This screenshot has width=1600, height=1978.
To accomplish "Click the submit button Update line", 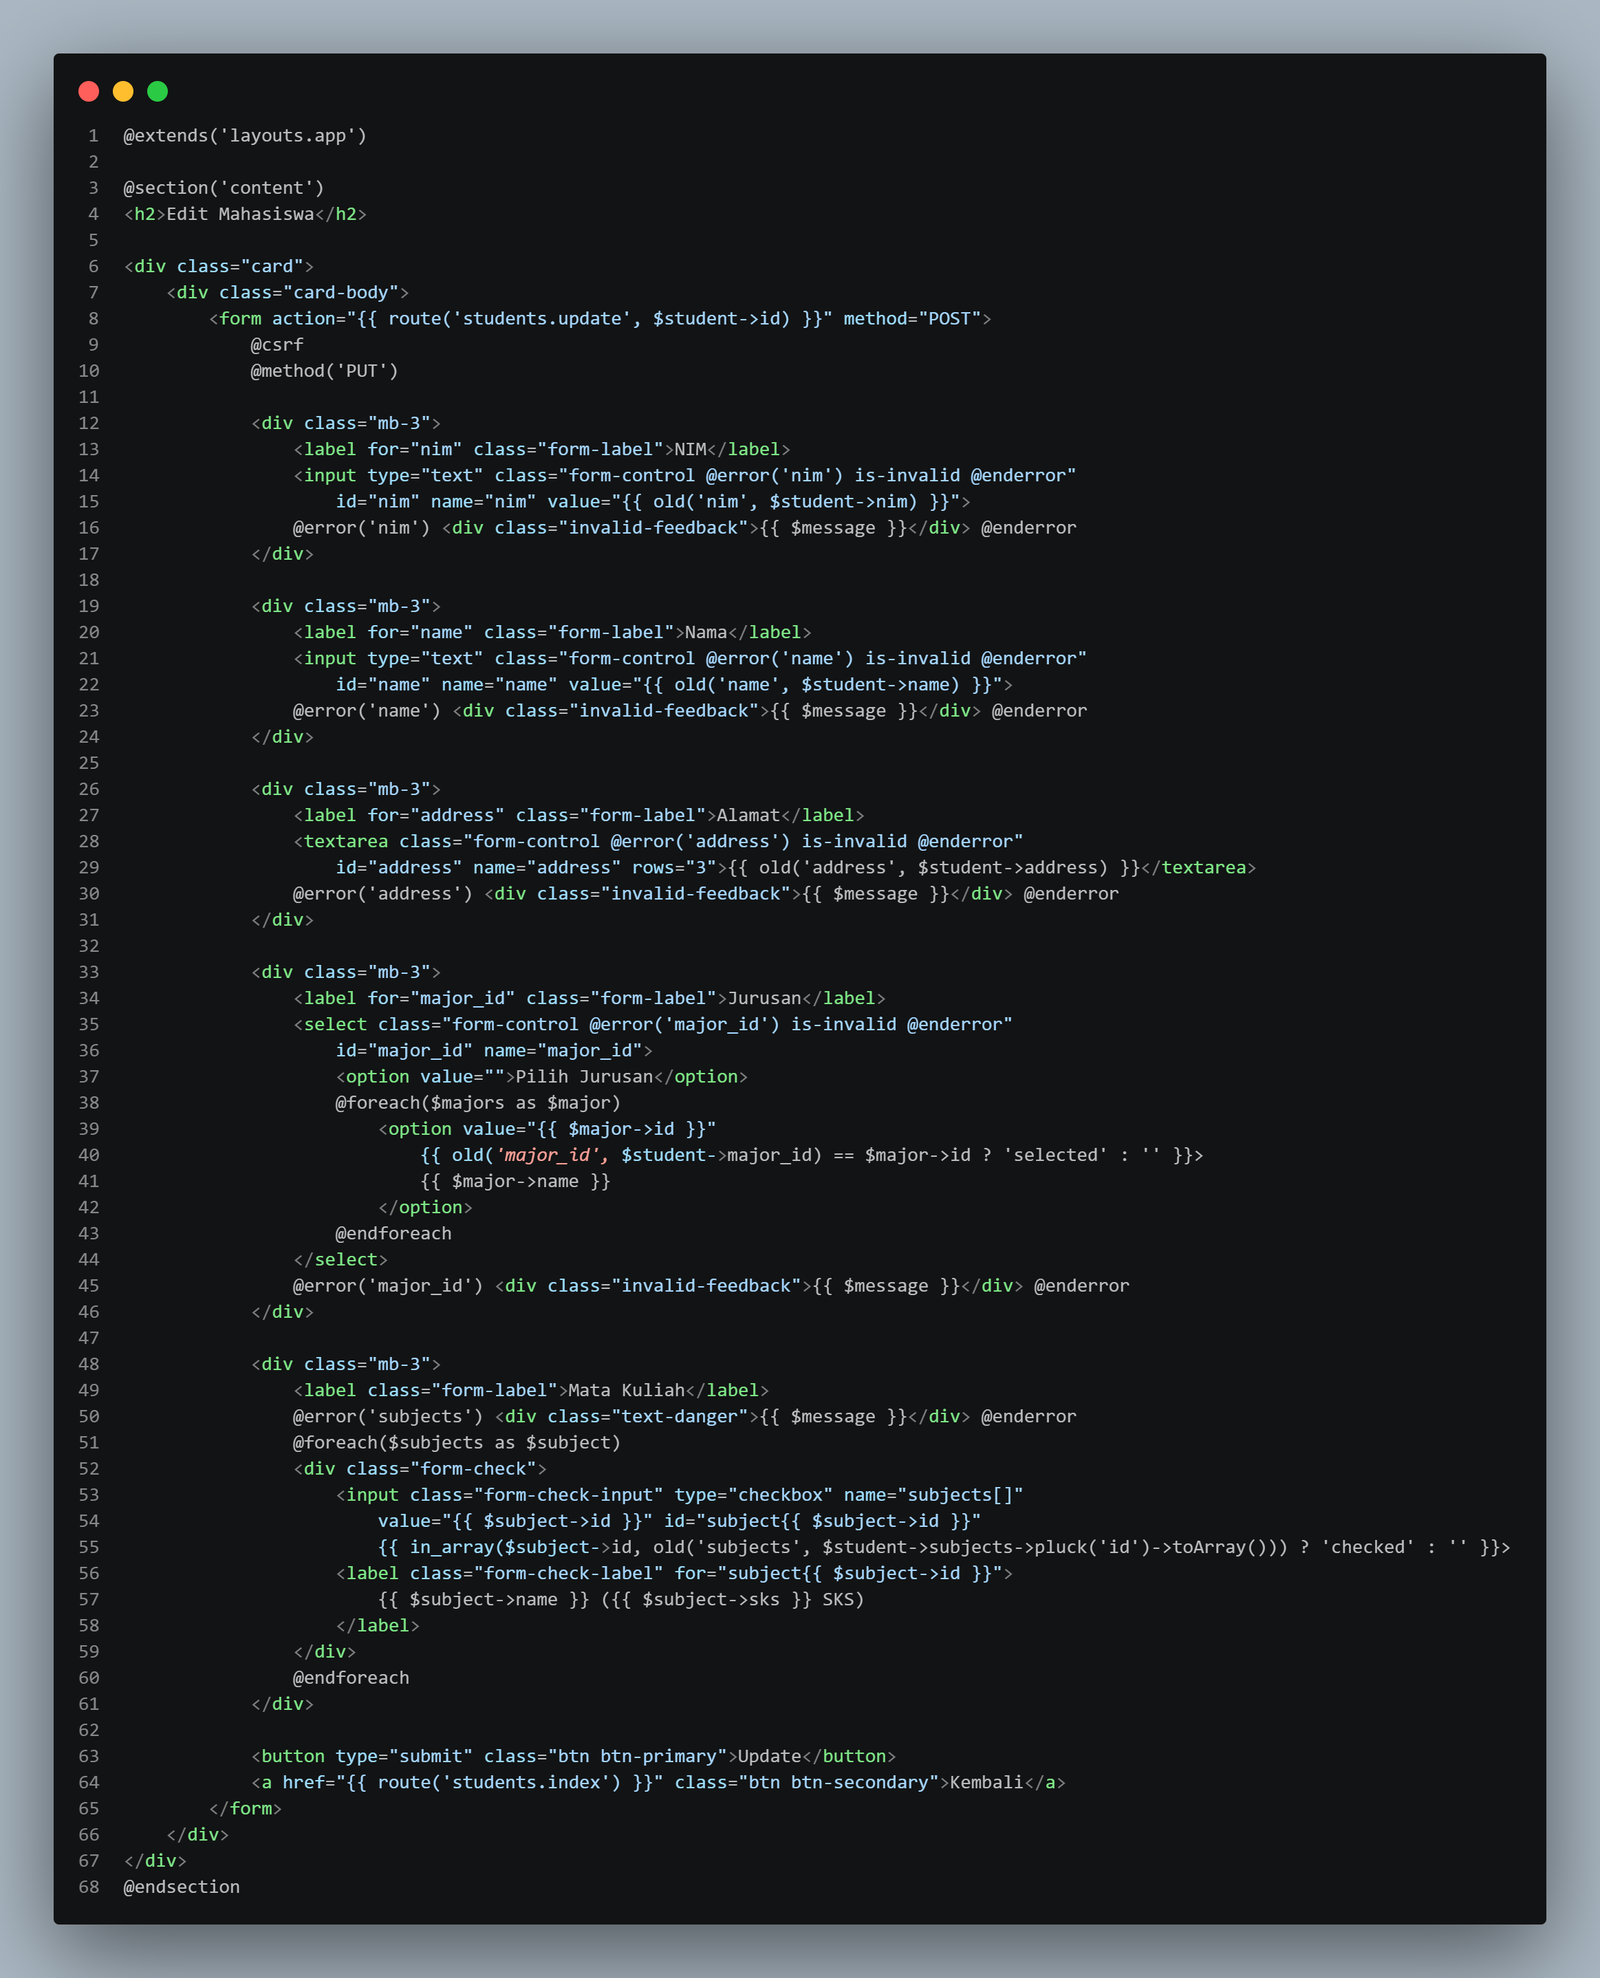I will (573, 1756).
